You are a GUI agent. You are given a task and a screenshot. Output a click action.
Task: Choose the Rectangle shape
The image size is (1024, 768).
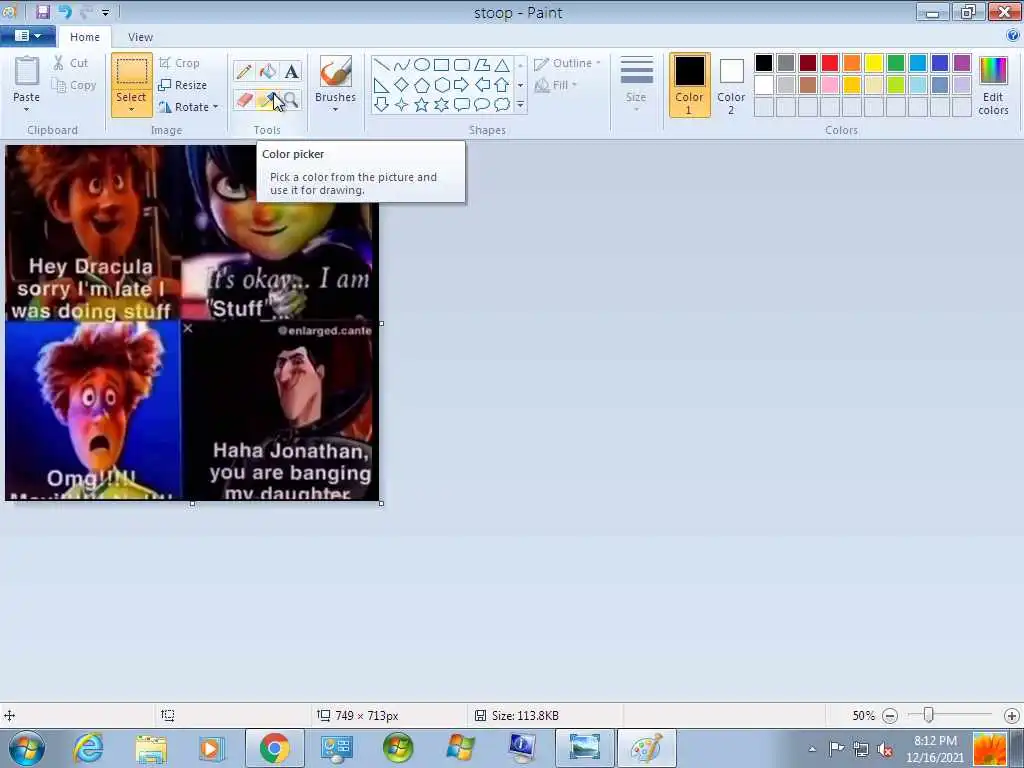click(x=441, y=65)
